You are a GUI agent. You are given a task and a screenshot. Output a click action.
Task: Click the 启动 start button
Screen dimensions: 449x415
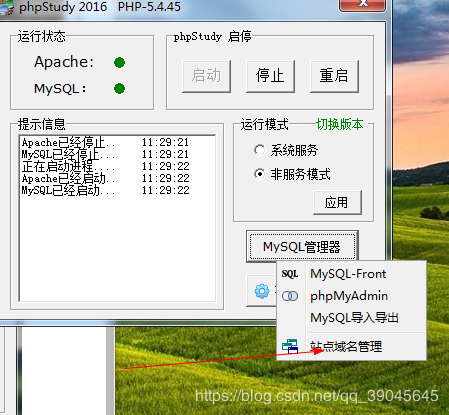coord(206,76)
